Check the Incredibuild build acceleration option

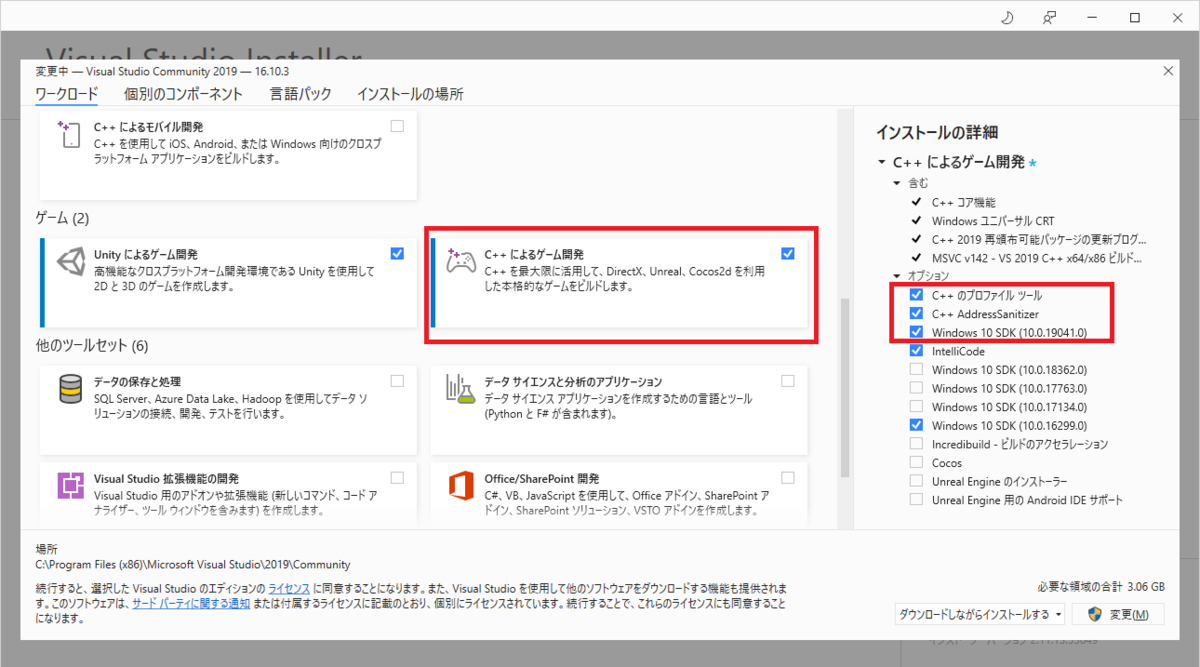(916, 444)
